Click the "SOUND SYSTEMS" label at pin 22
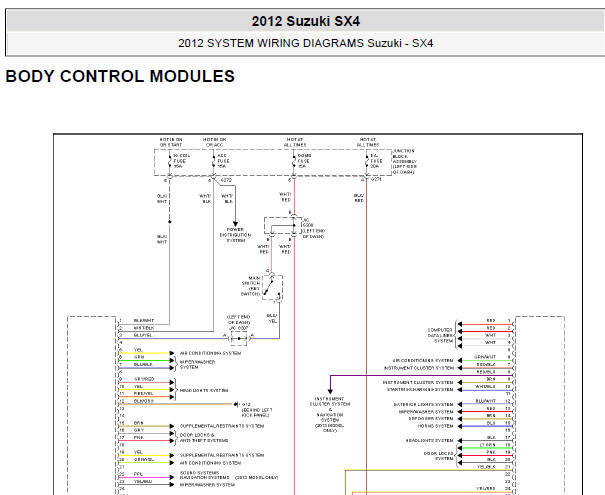The height and width of the screenshot is (495, 605). click(x=199, y=473)
